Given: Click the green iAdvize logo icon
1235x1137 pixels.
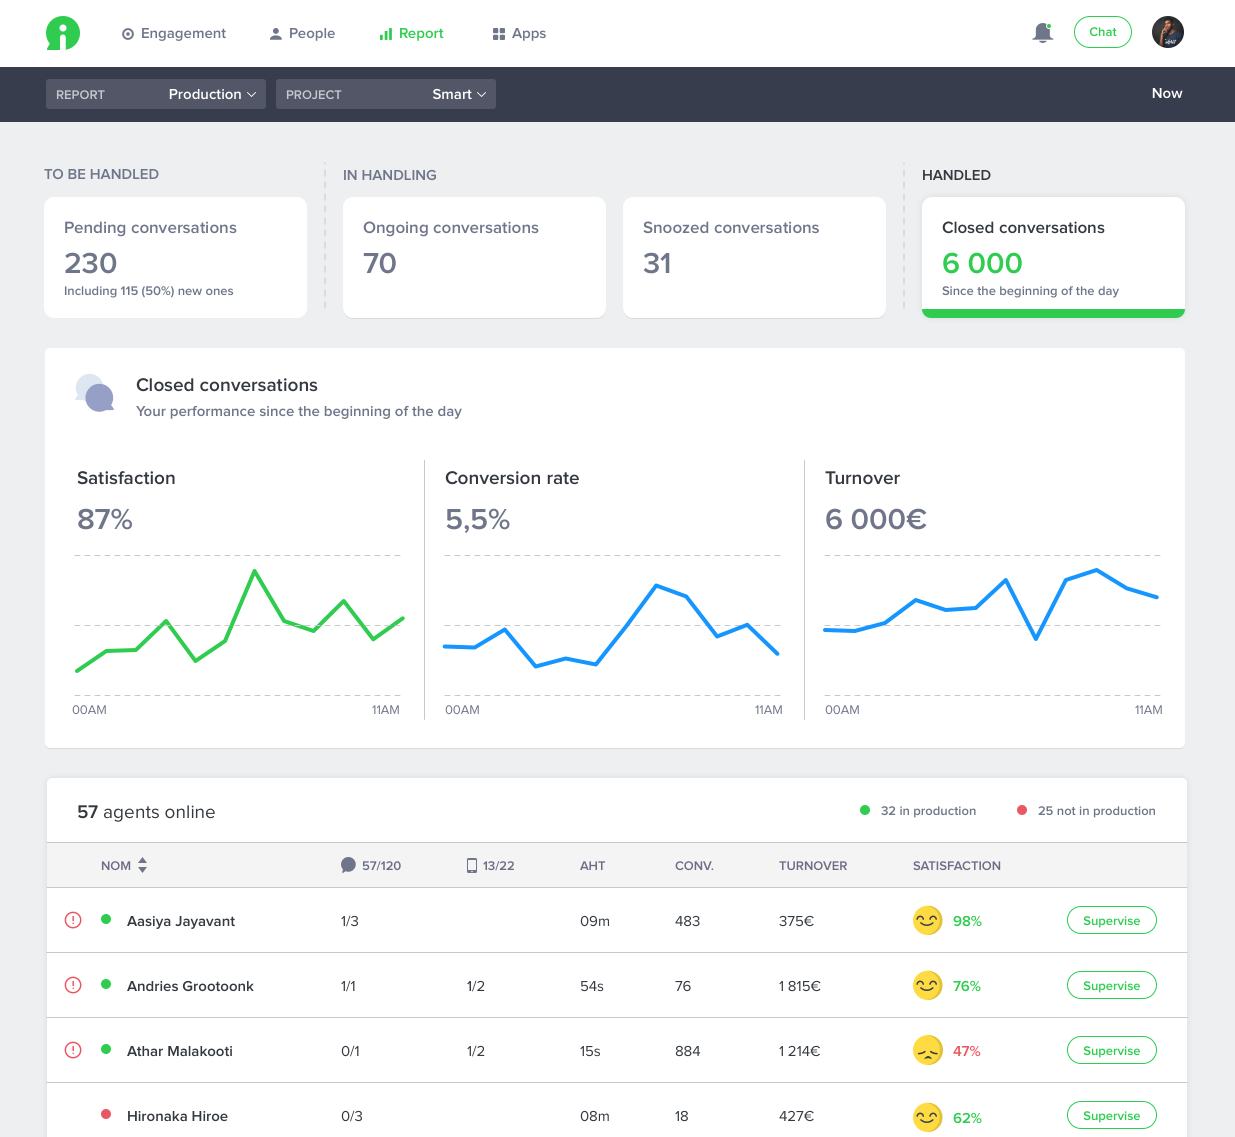Looking at the screenshot, I should pos(62,33).
